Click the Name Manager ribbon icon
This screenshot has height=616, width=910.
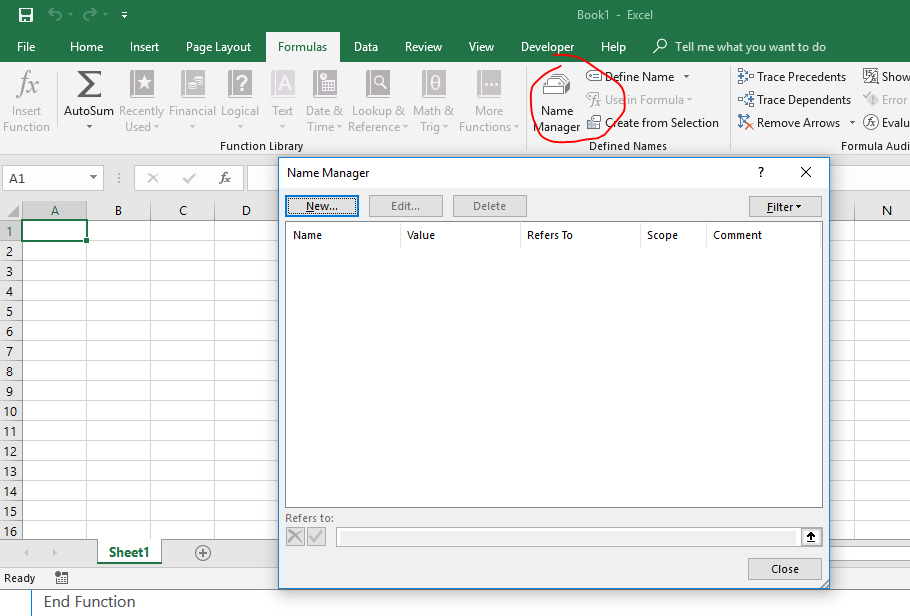coord(557,87)
